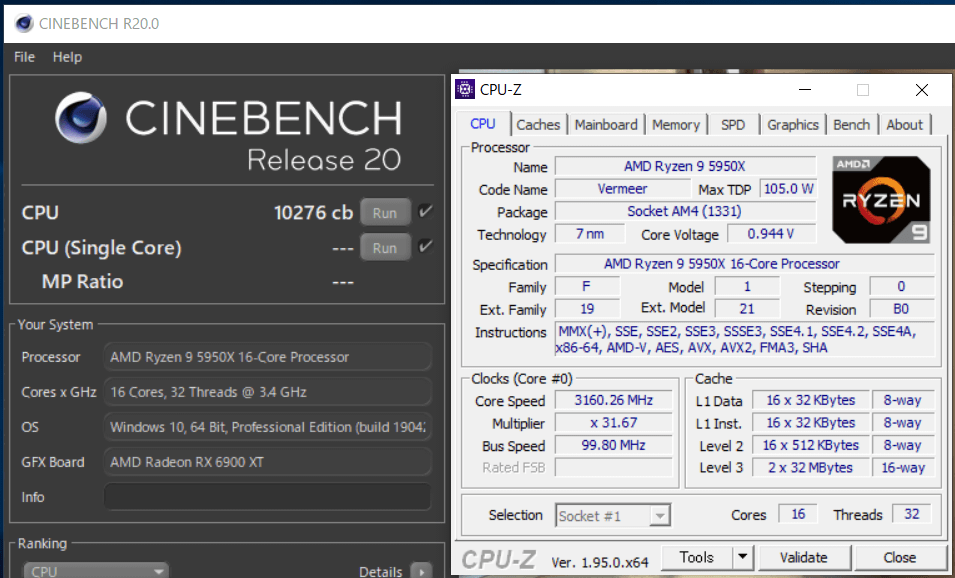Click the Tools button in CPU-Z
The height and width of the screenshot is (578, 955).
pos(697,557)
